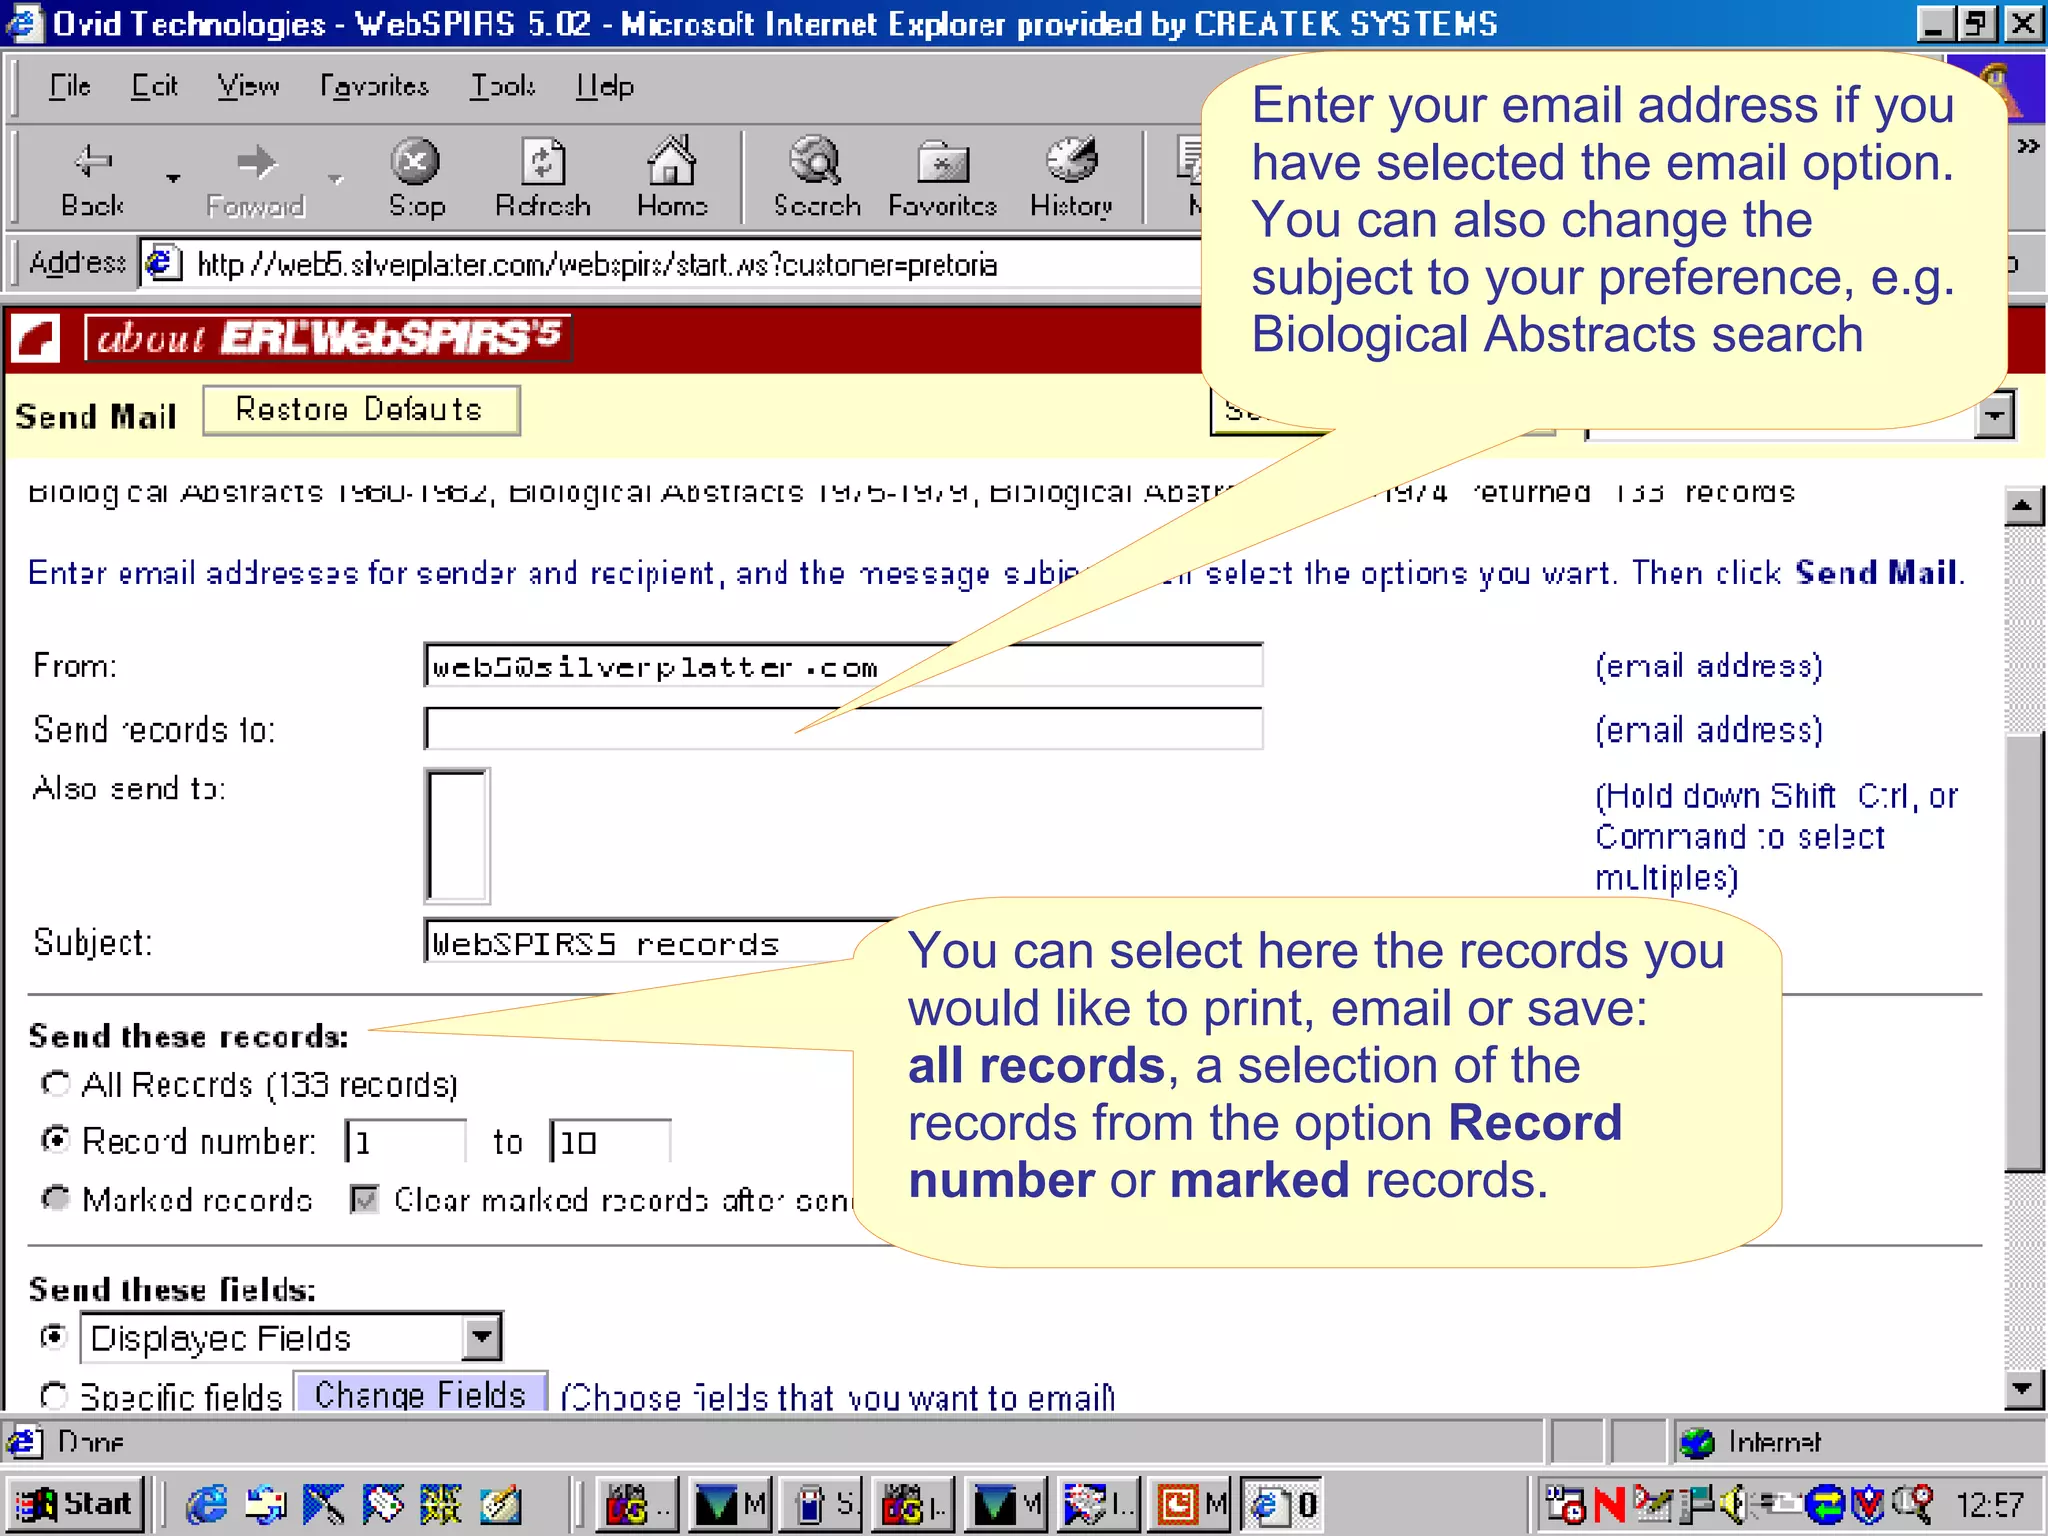The image size is (2048, 1536).
Task: Open the View menu
Action: coord(248,86)
